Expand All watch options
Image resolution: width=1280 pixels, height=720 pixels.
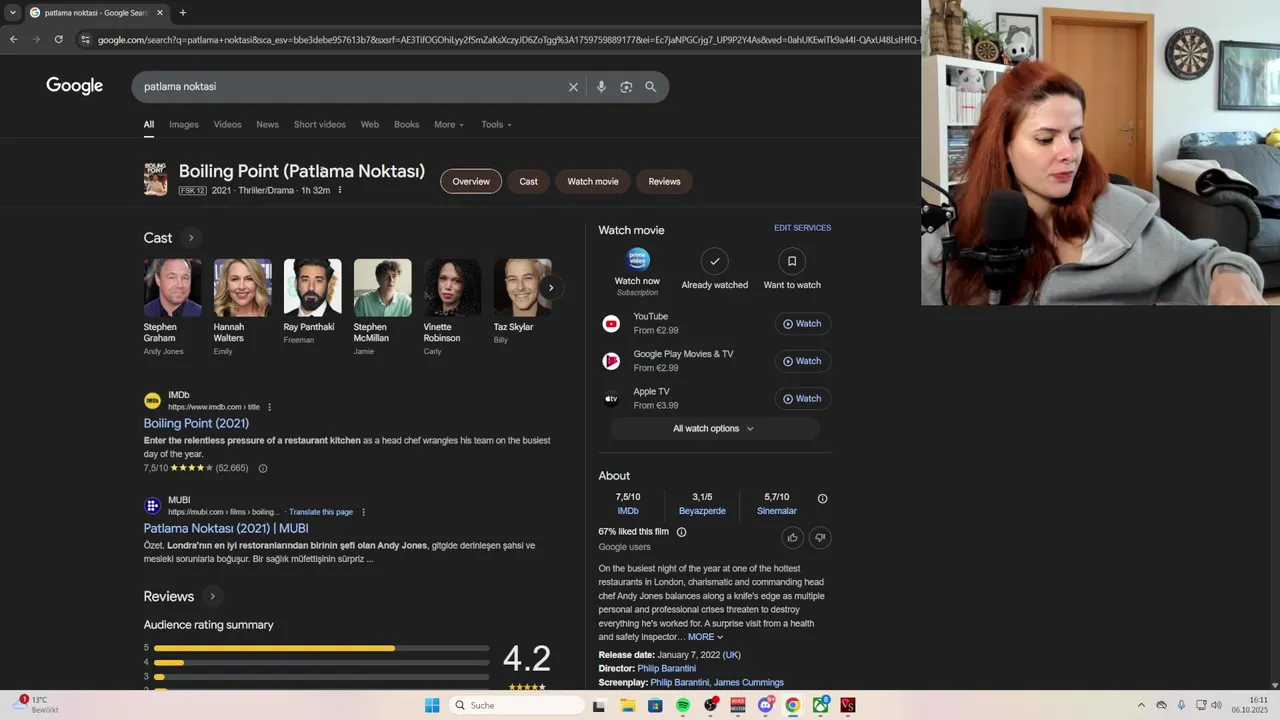point(714,429)
